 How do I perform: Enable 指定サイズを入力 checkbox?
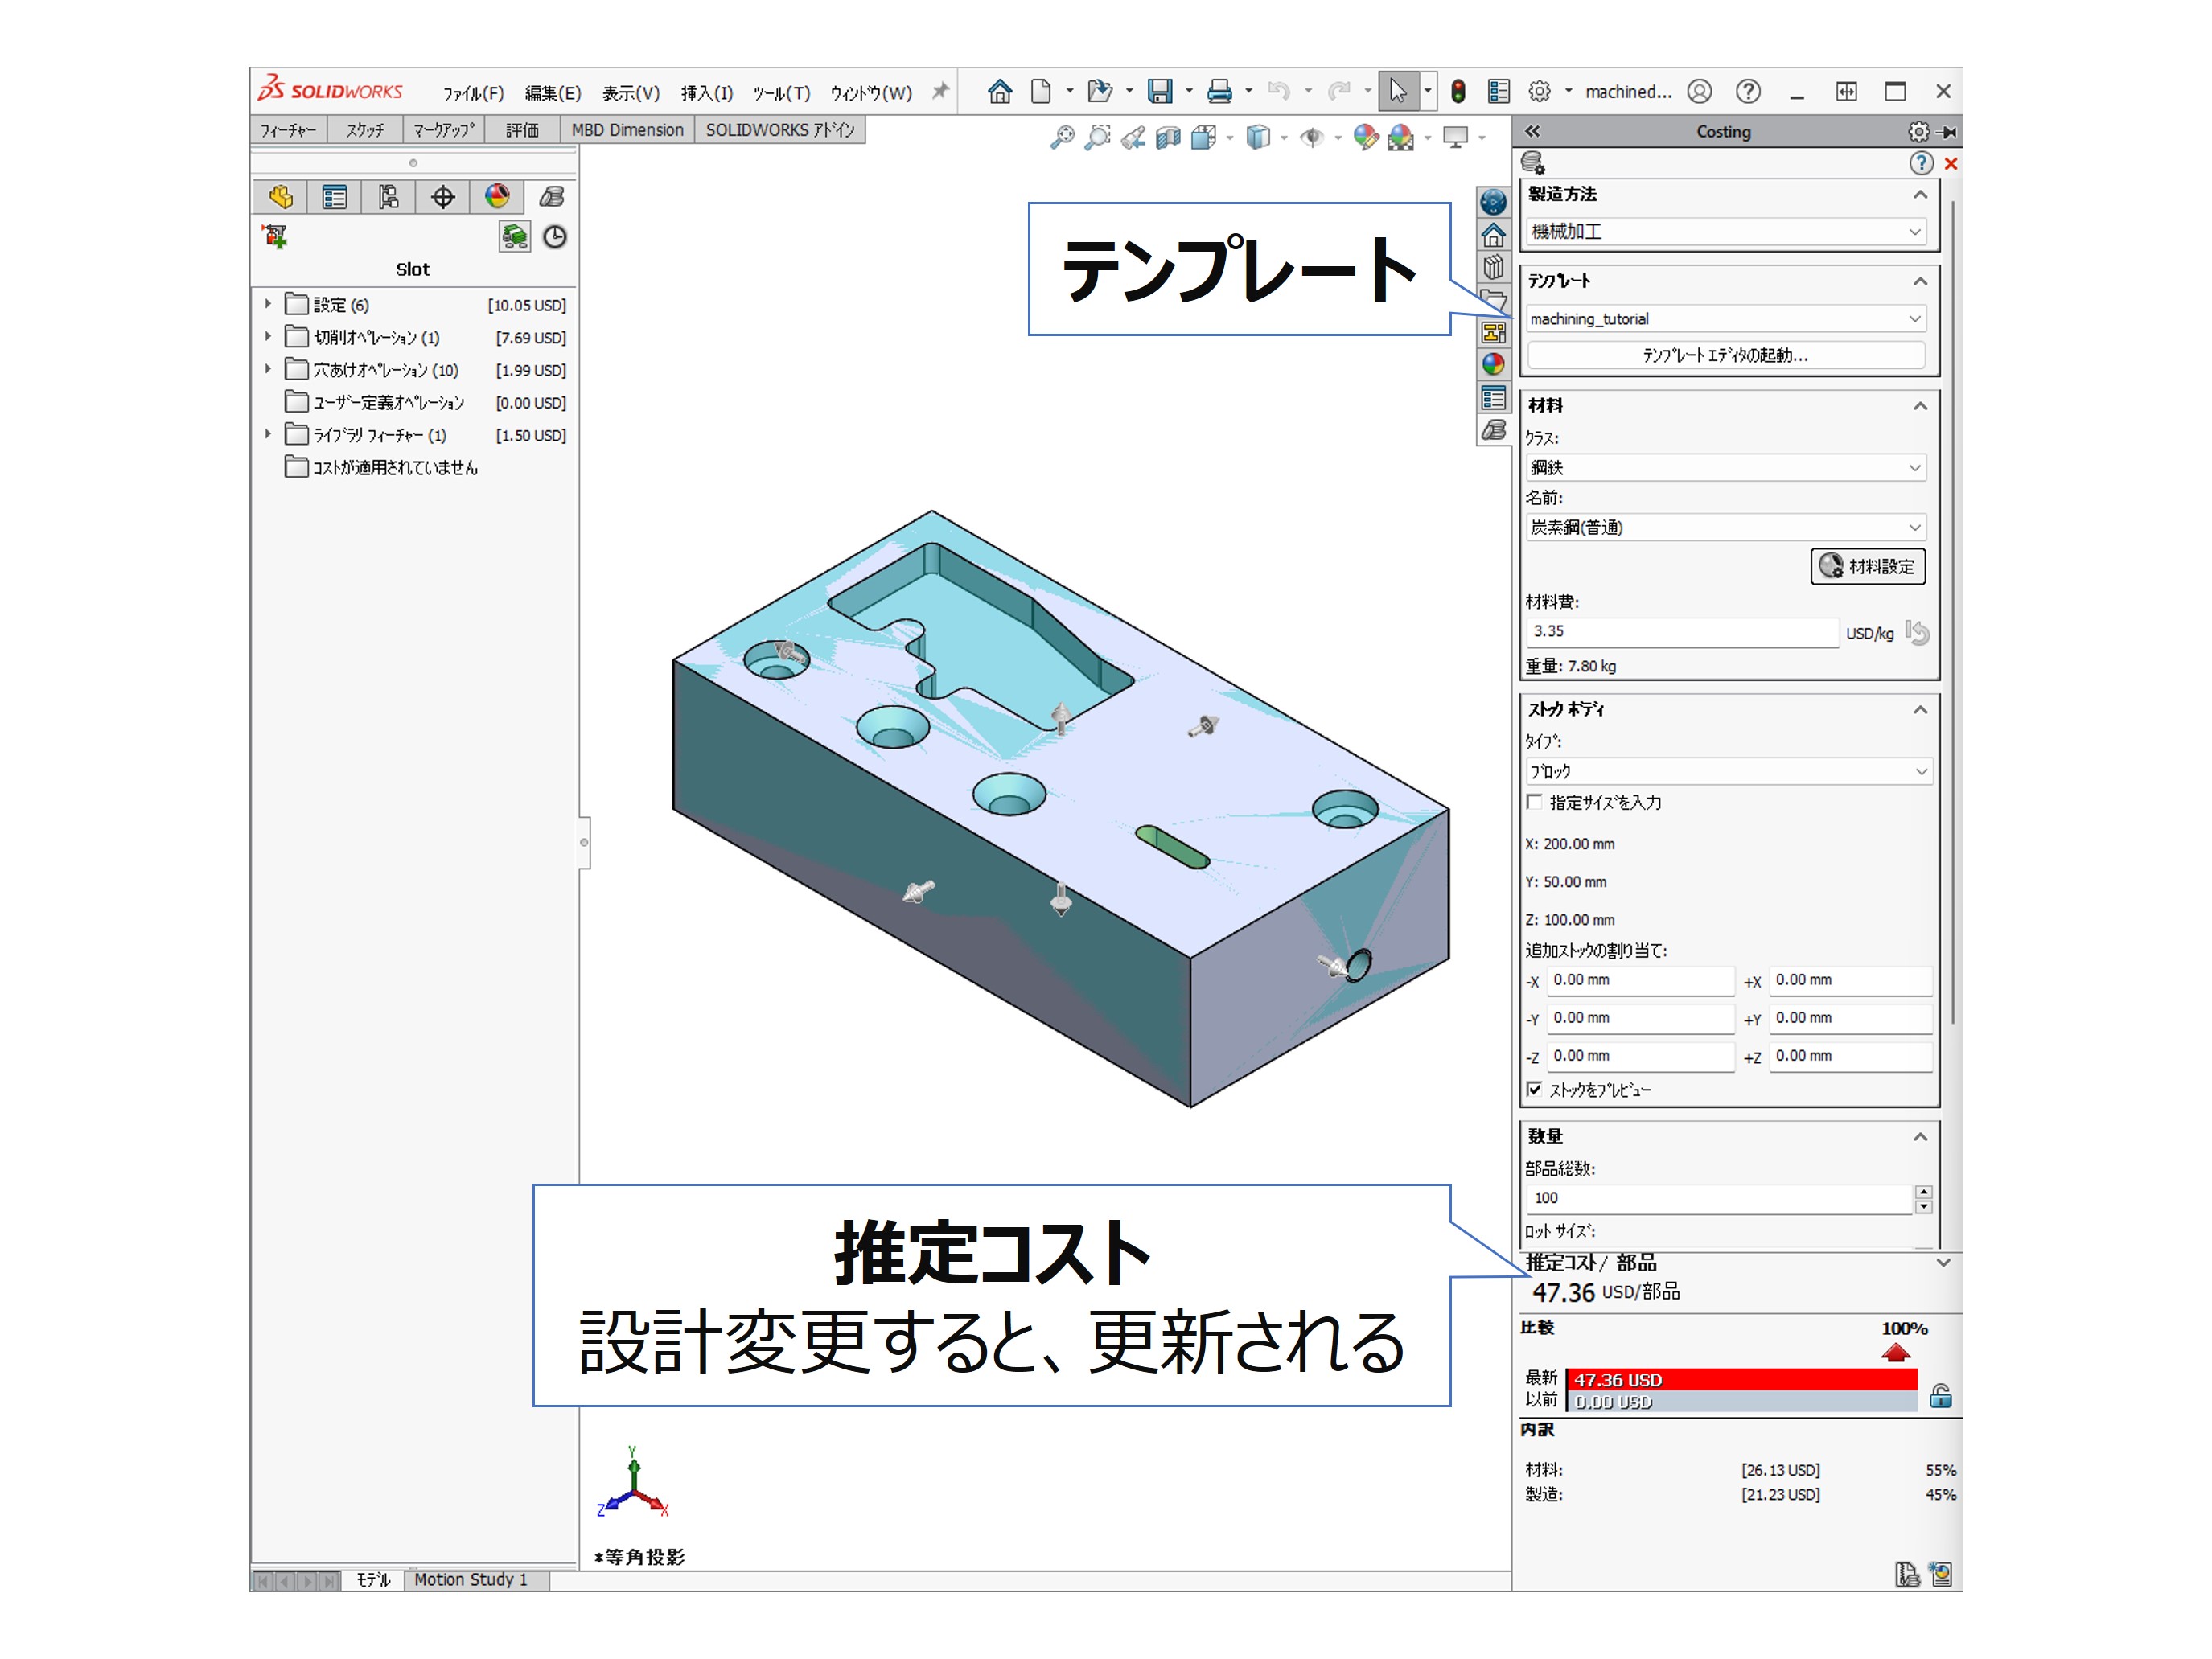coord(1535,802)
